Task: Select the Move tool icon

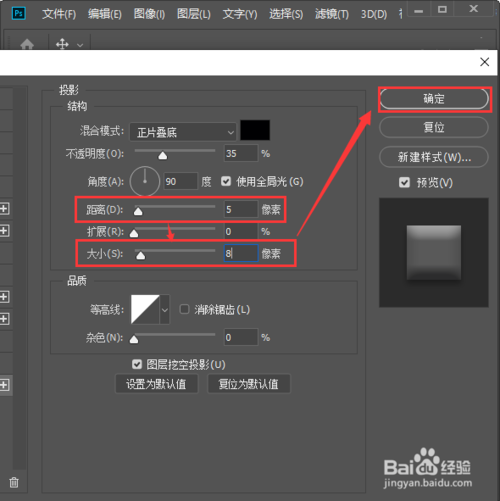Action: pos(62,44)
